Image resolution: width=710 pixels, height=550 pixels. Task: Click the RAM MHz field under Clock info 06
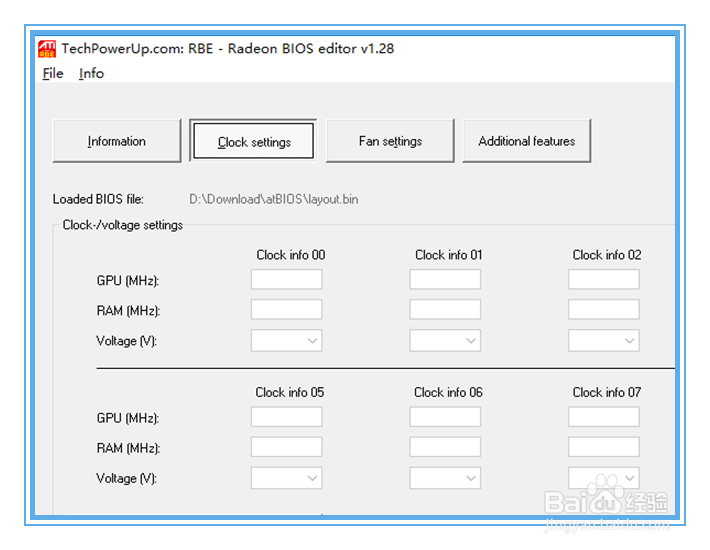point(445,447)
